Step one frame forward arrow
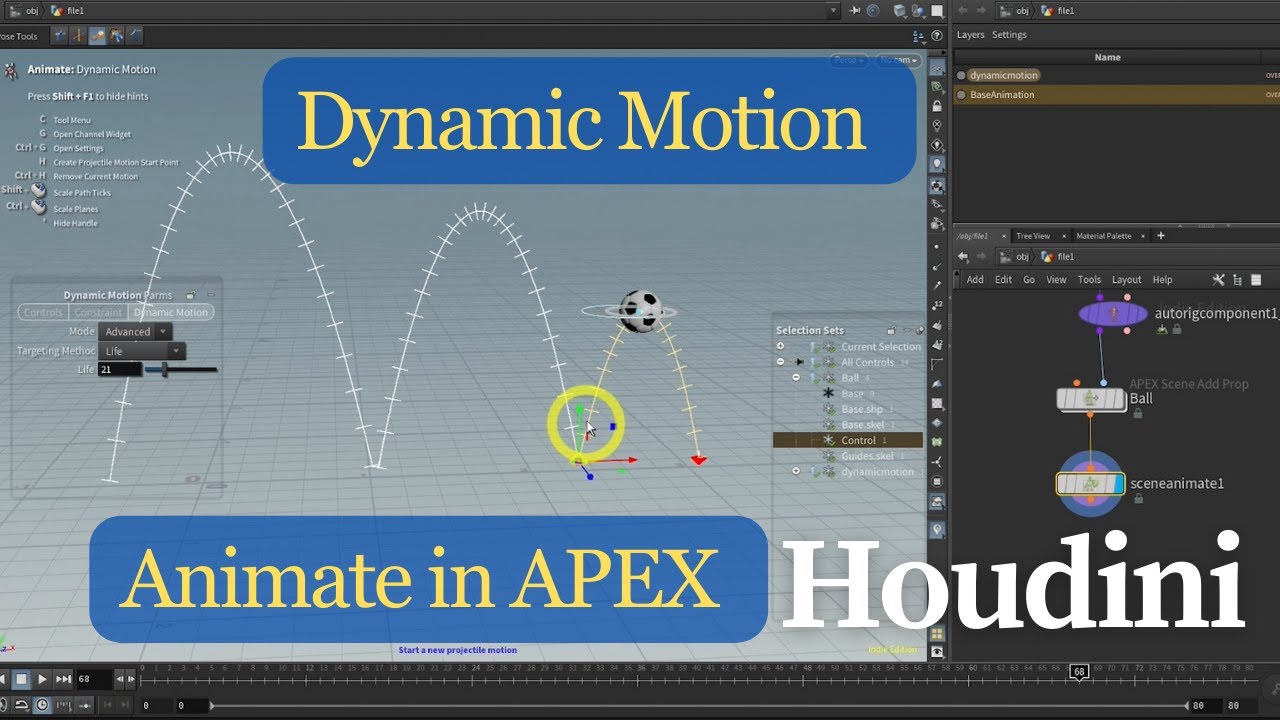Screen dimensions: 1280x720 pos(130,679)
